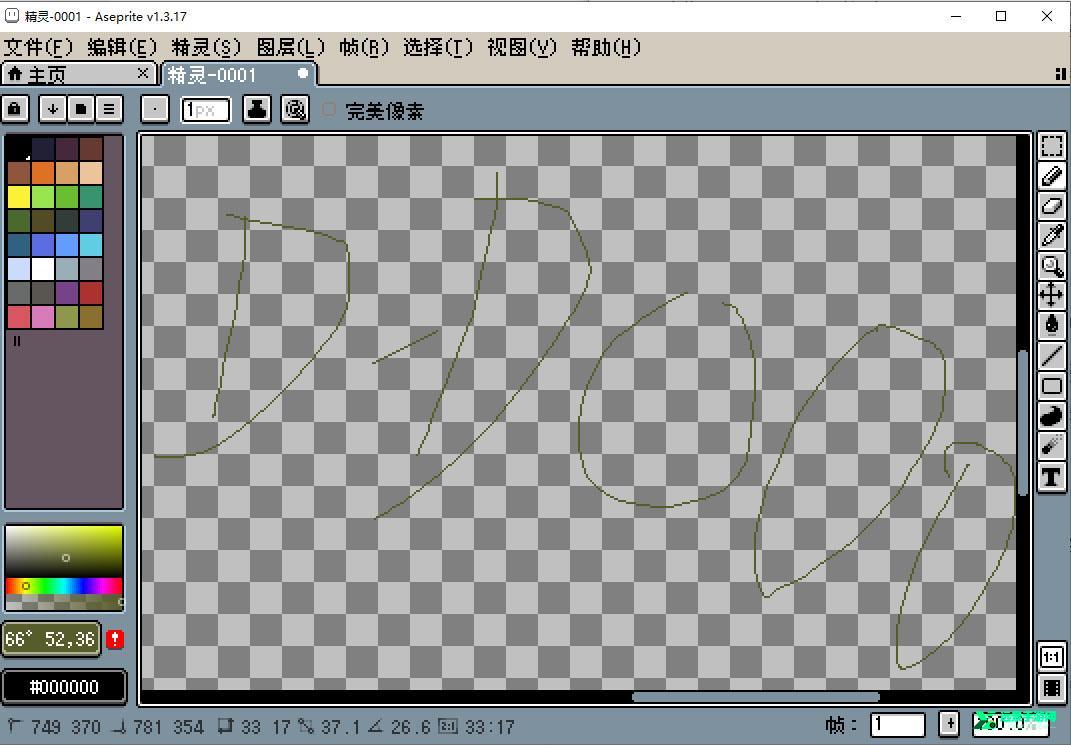Open the 文件(F) menu

tap(38, 47)
